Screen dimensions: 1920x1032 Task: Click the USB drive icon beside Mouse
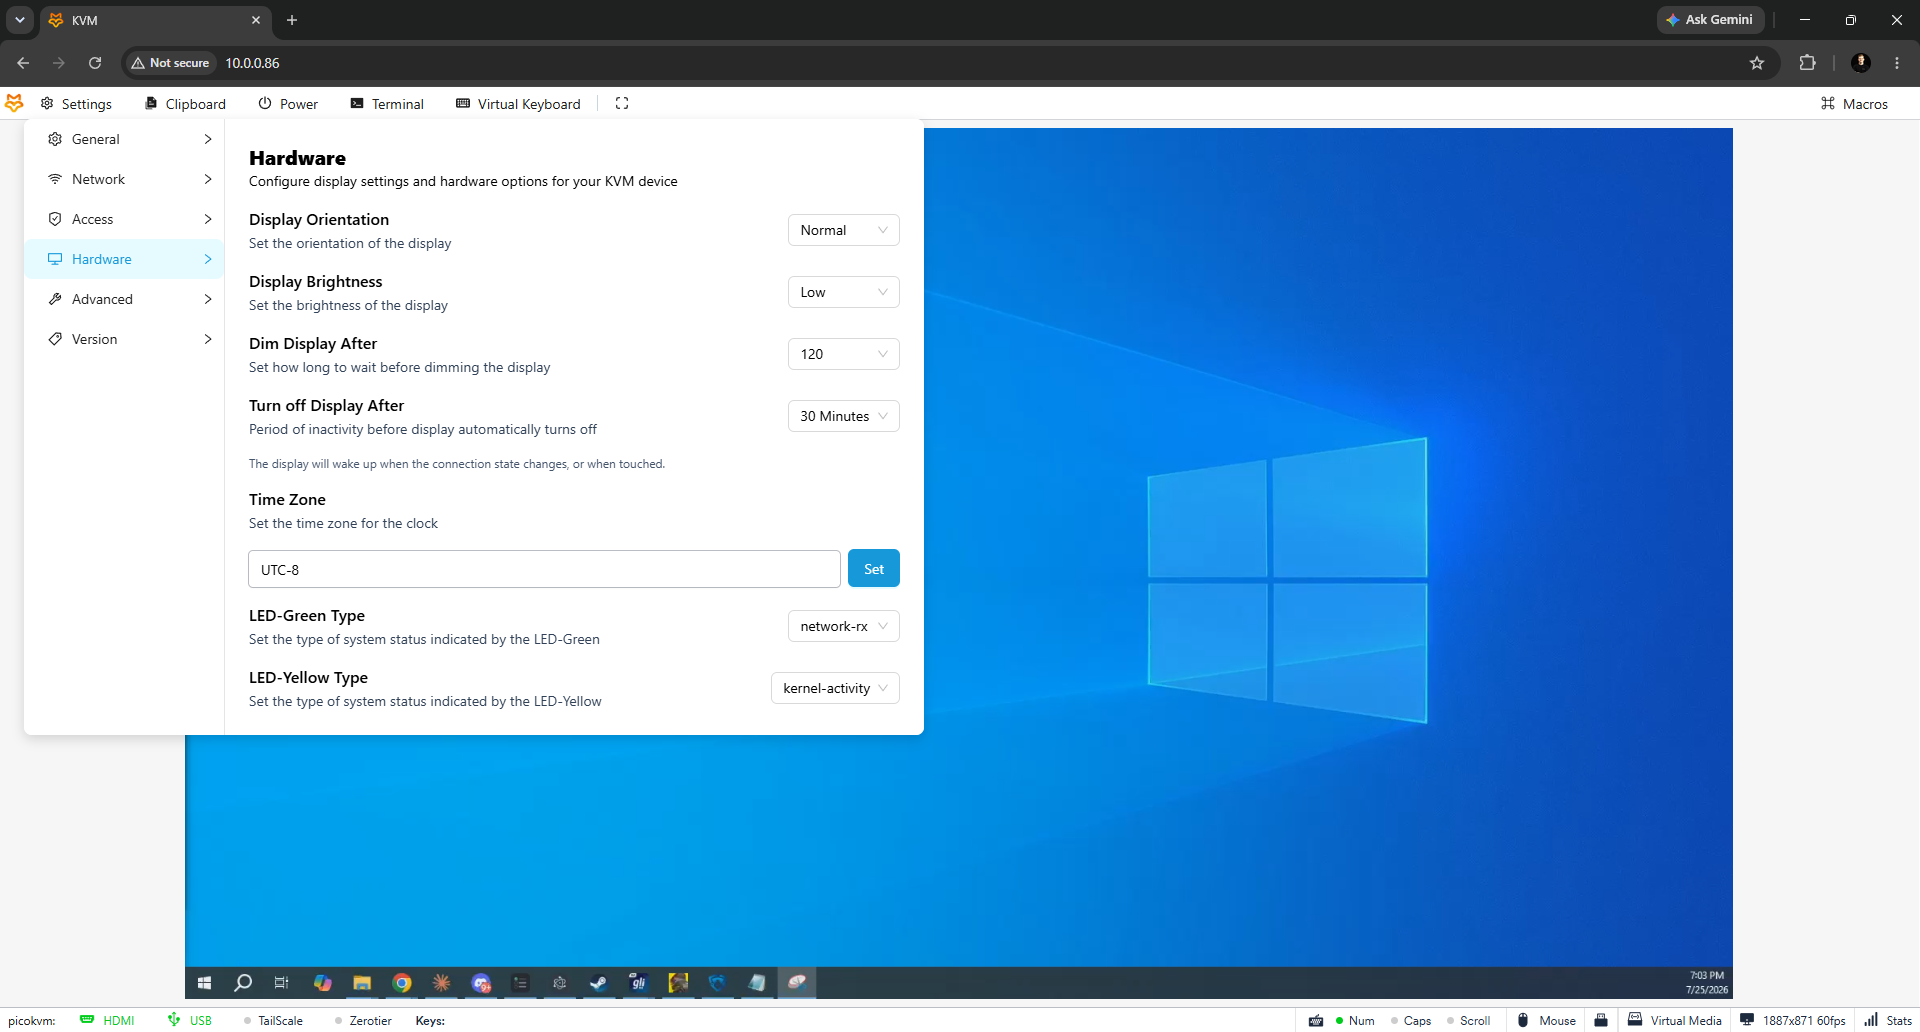pyautogui.click(x=1601, y=1020)
